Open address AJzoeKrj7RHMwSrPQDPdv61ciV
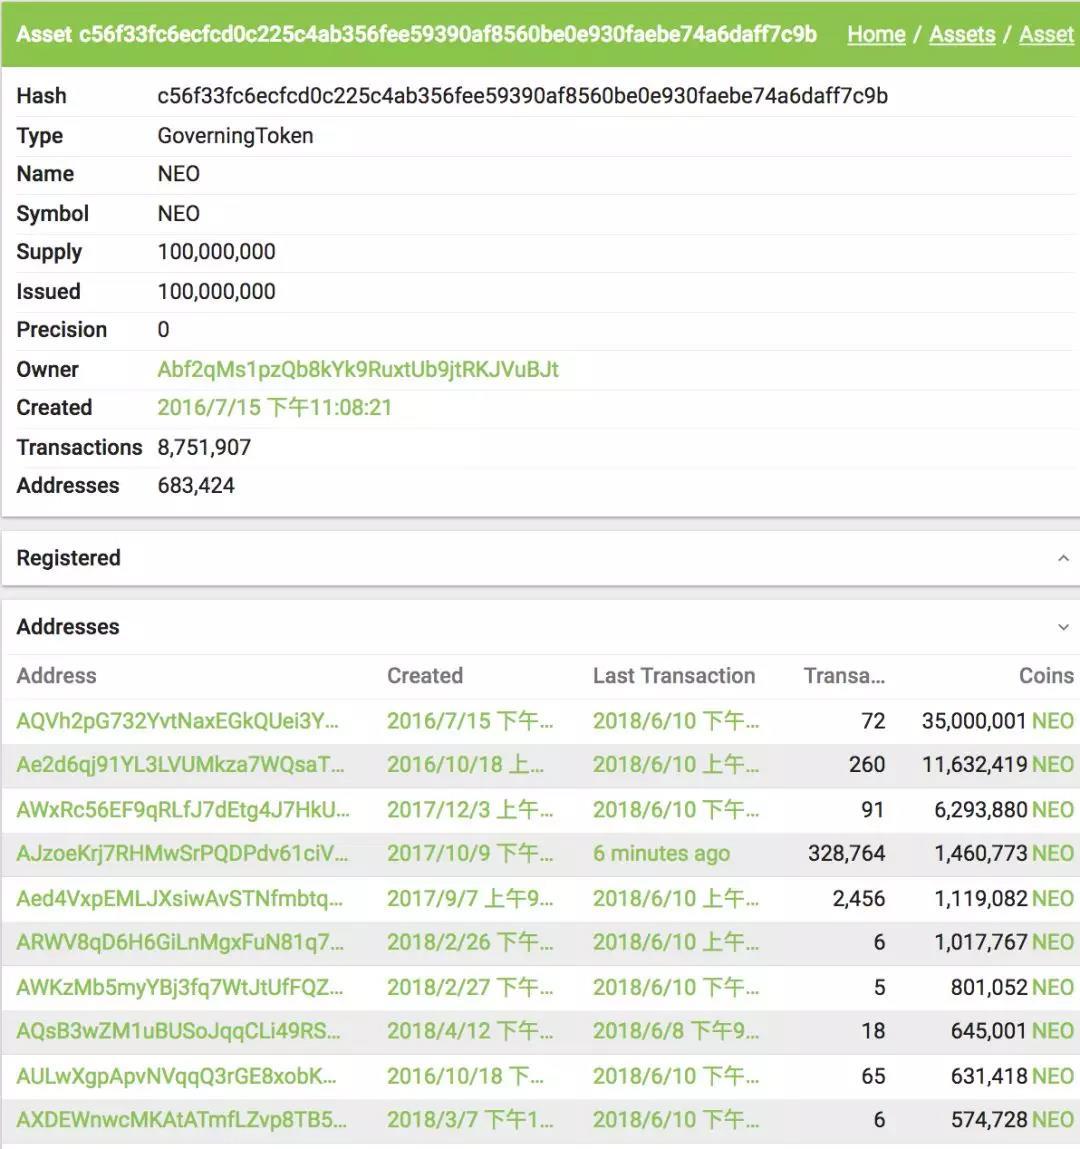 (x=182, y=853)
